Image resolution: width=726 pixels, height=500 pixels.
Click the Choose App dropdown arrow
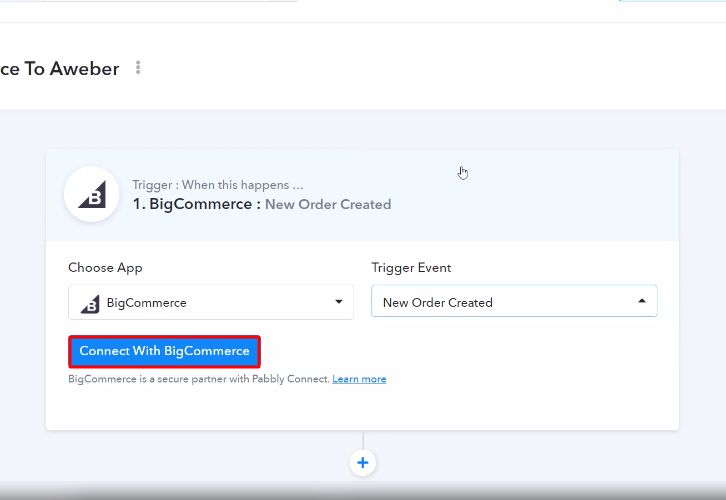point(339,302)
